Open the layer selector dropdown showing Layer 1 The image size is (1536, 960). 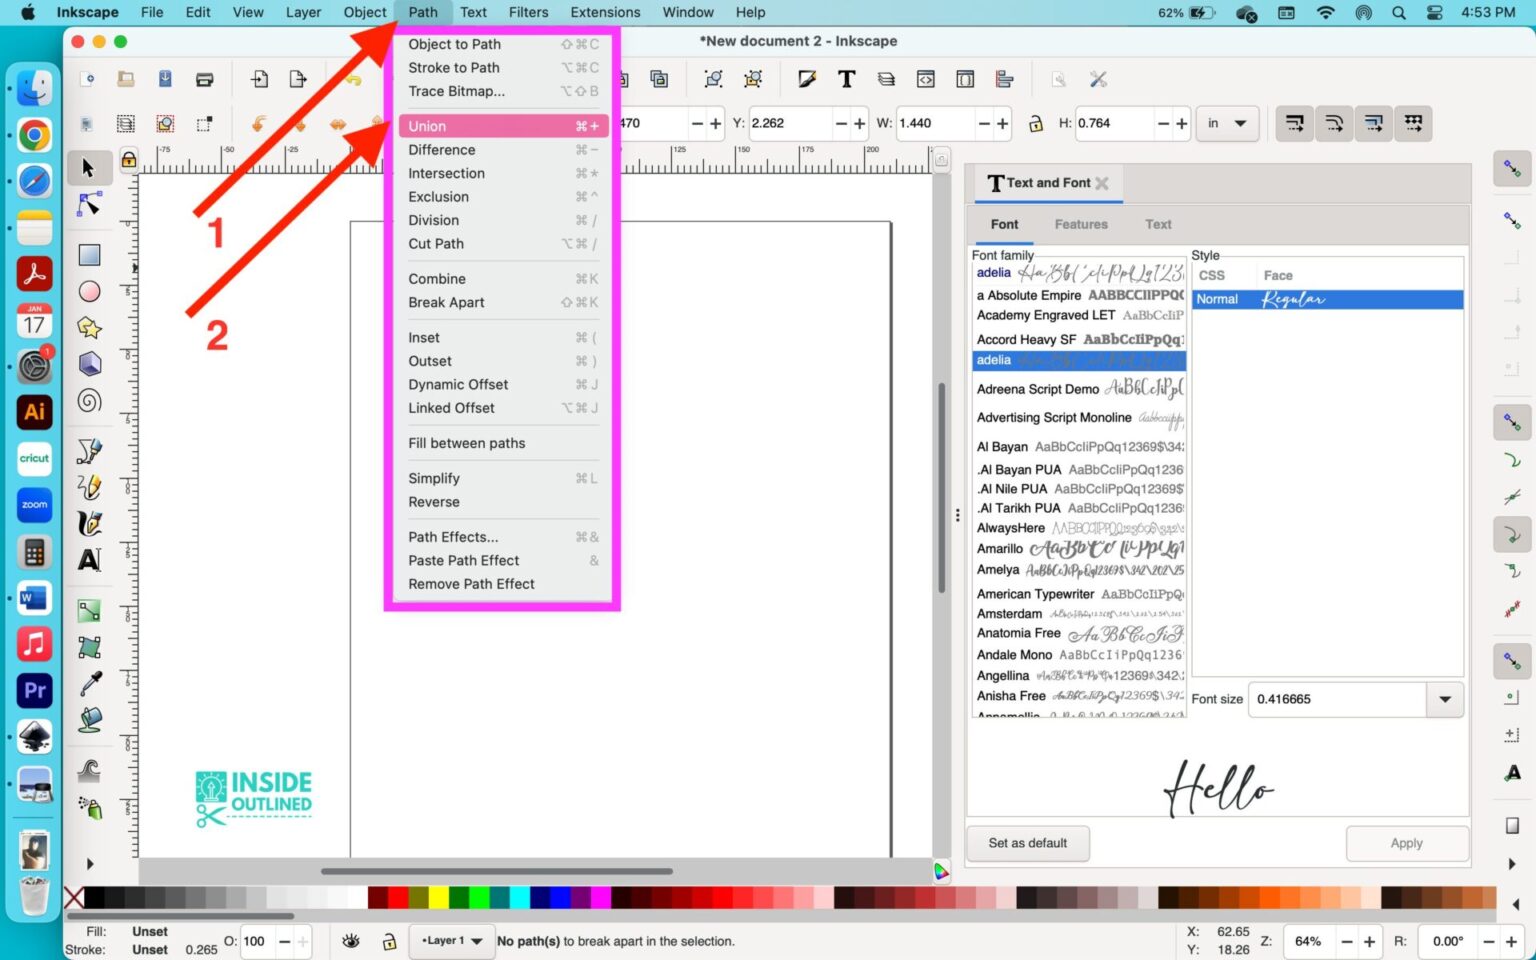click(x=452, y=941)
